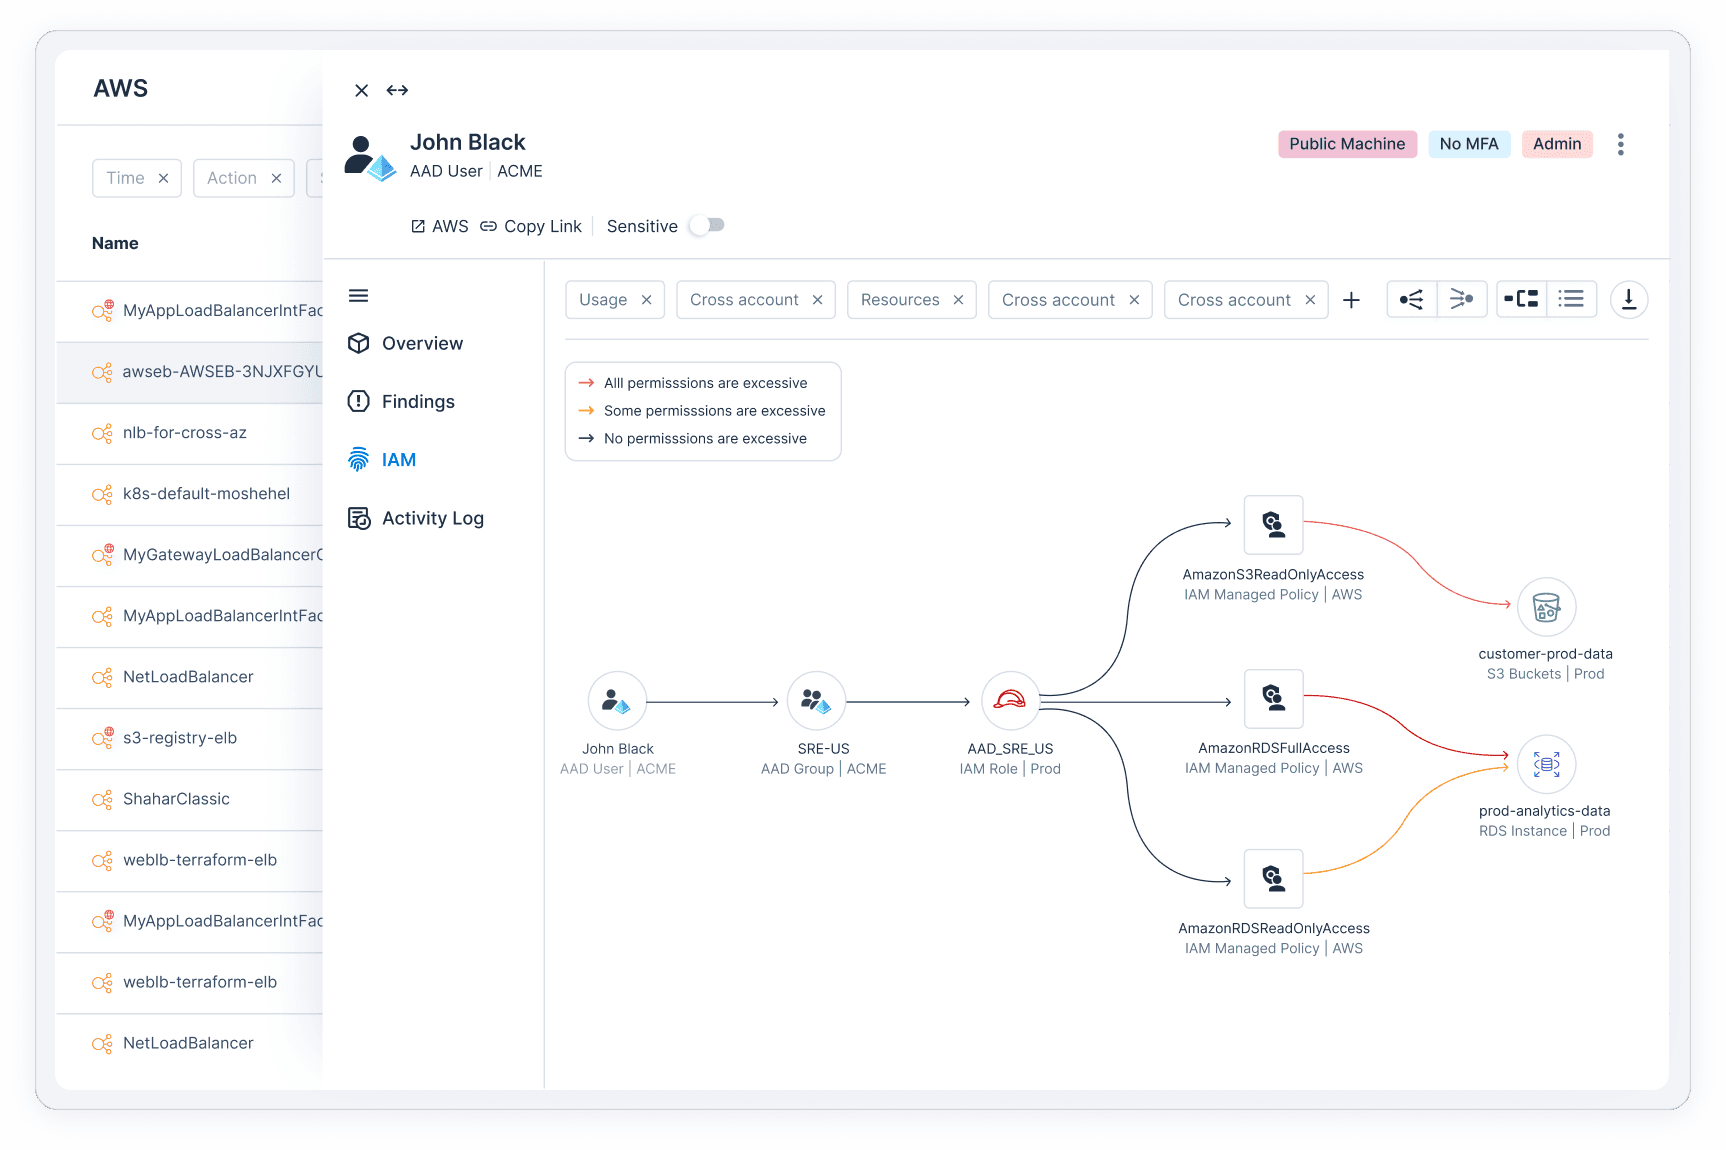Image resolution: width=1726 pixels, height=1150 pixels.
Task: Remove the Resources filter chip
Action: tap(958, 300)
